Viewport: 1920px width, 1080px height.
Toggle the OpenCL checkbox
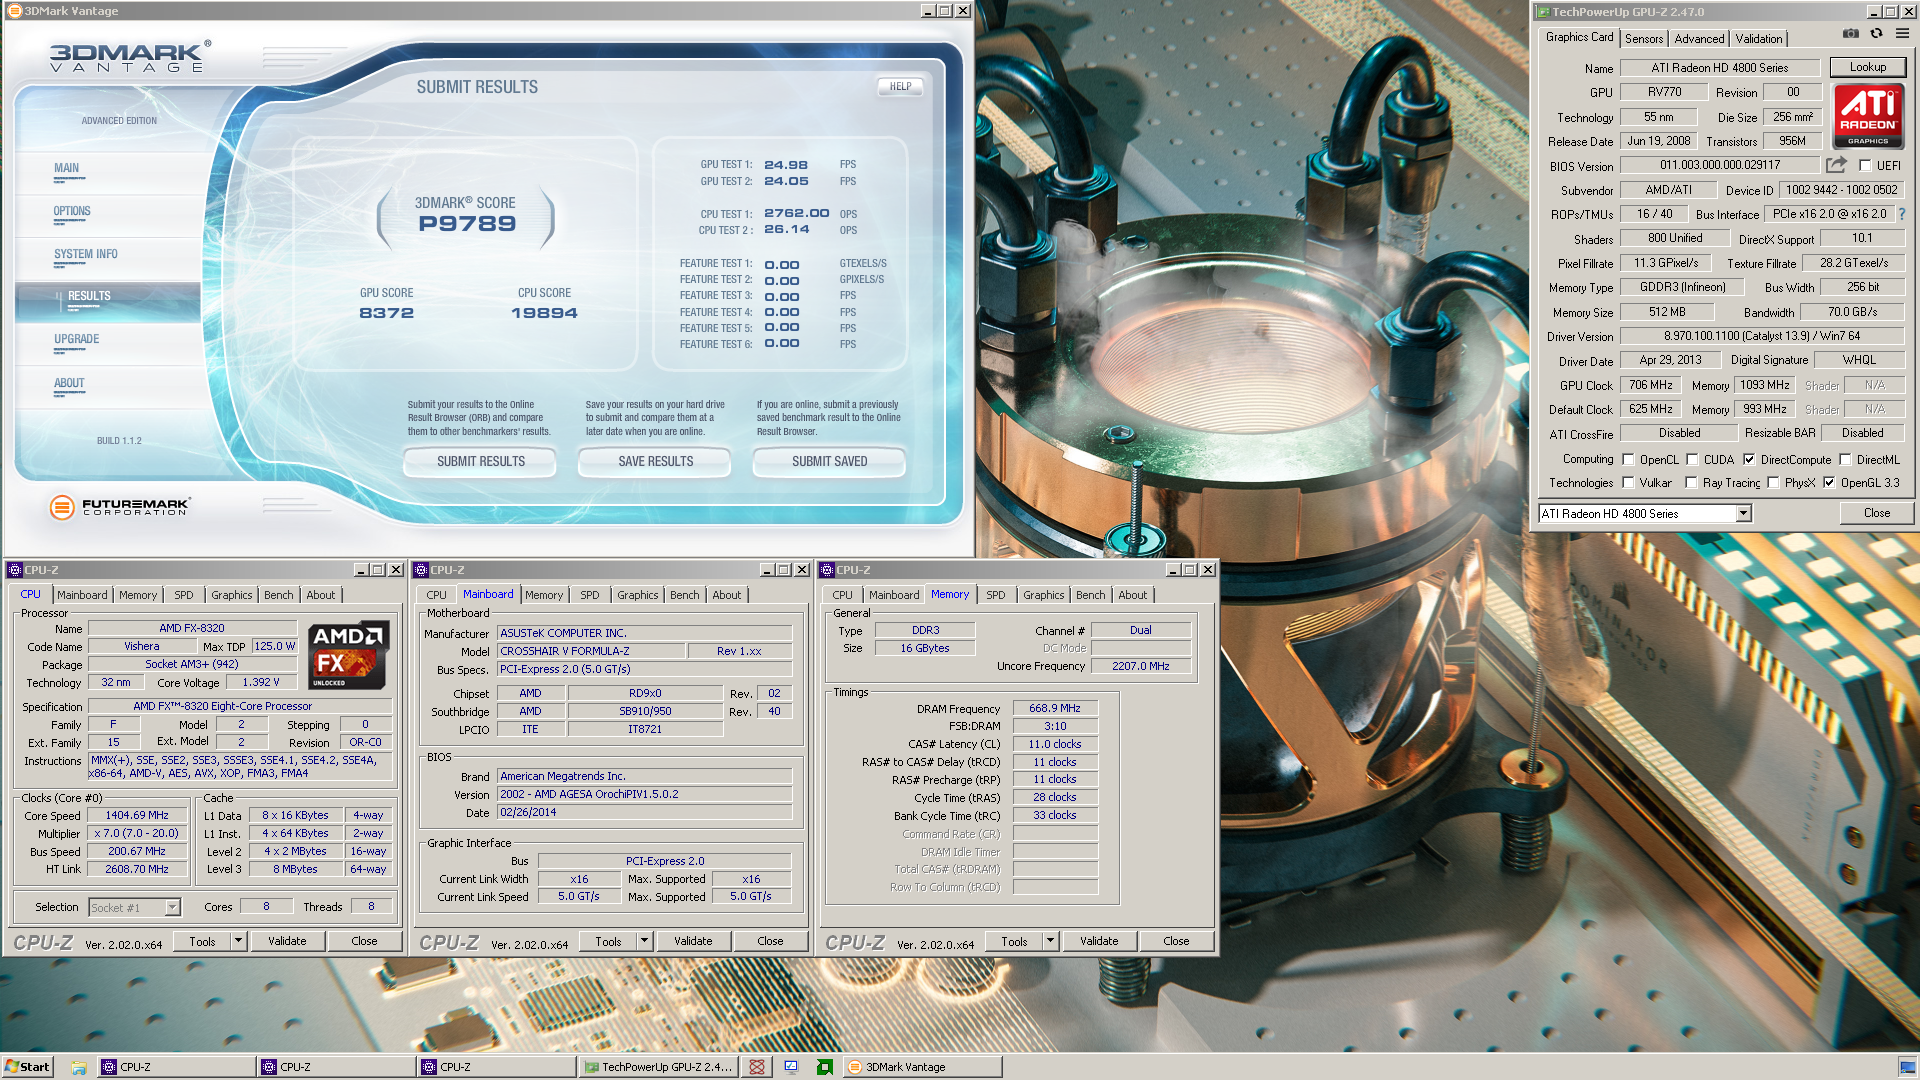pos(1628,460)
